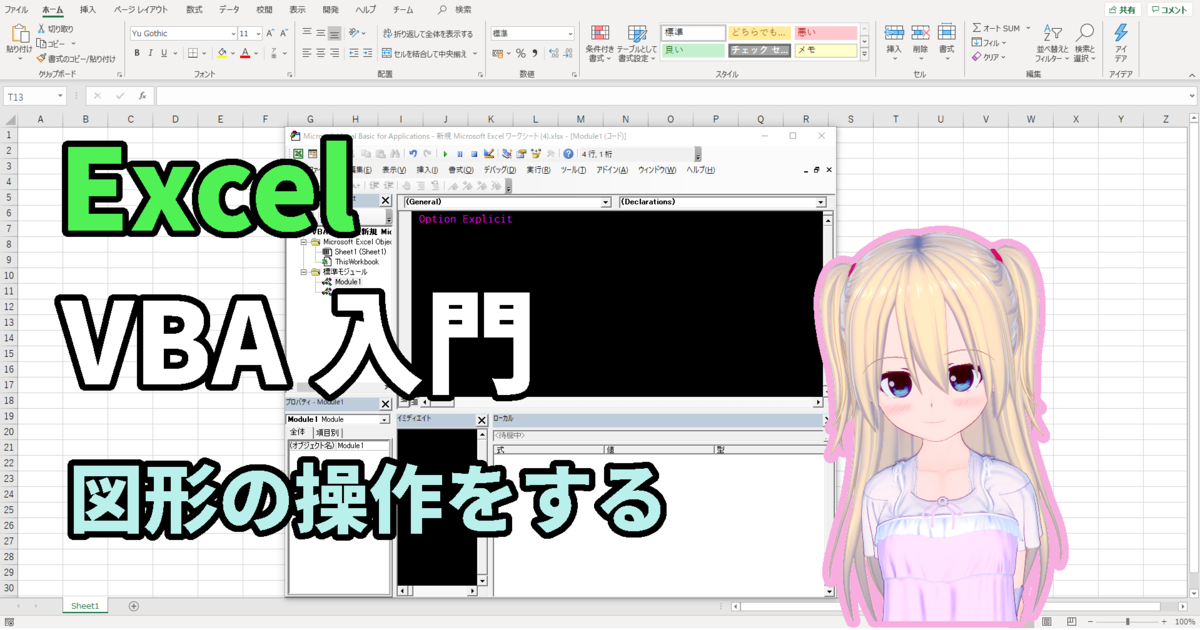Click the Comment (コメント) button
The height and width of the screenshot is (630, 1200).
[x=1169, y=9]
